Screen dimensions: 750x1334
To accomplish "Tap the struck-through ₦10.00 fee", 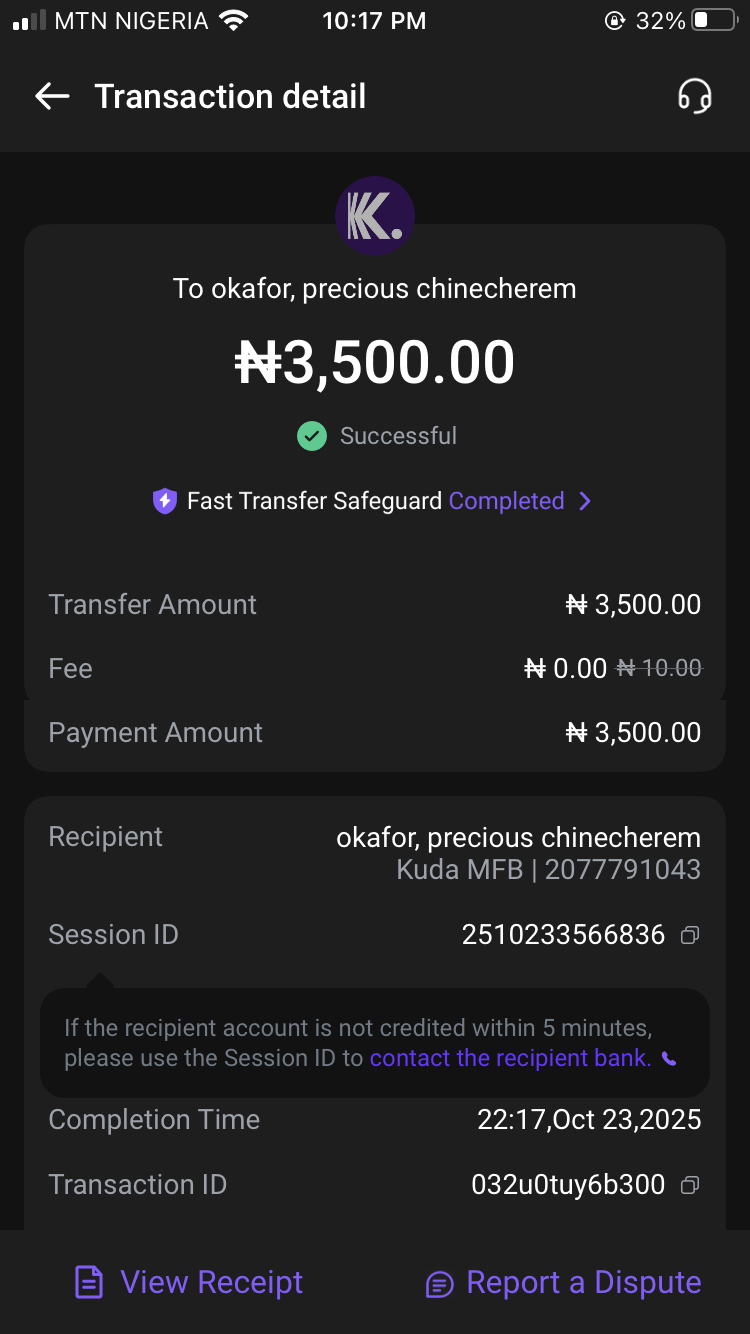I will (x=658, y=668).
